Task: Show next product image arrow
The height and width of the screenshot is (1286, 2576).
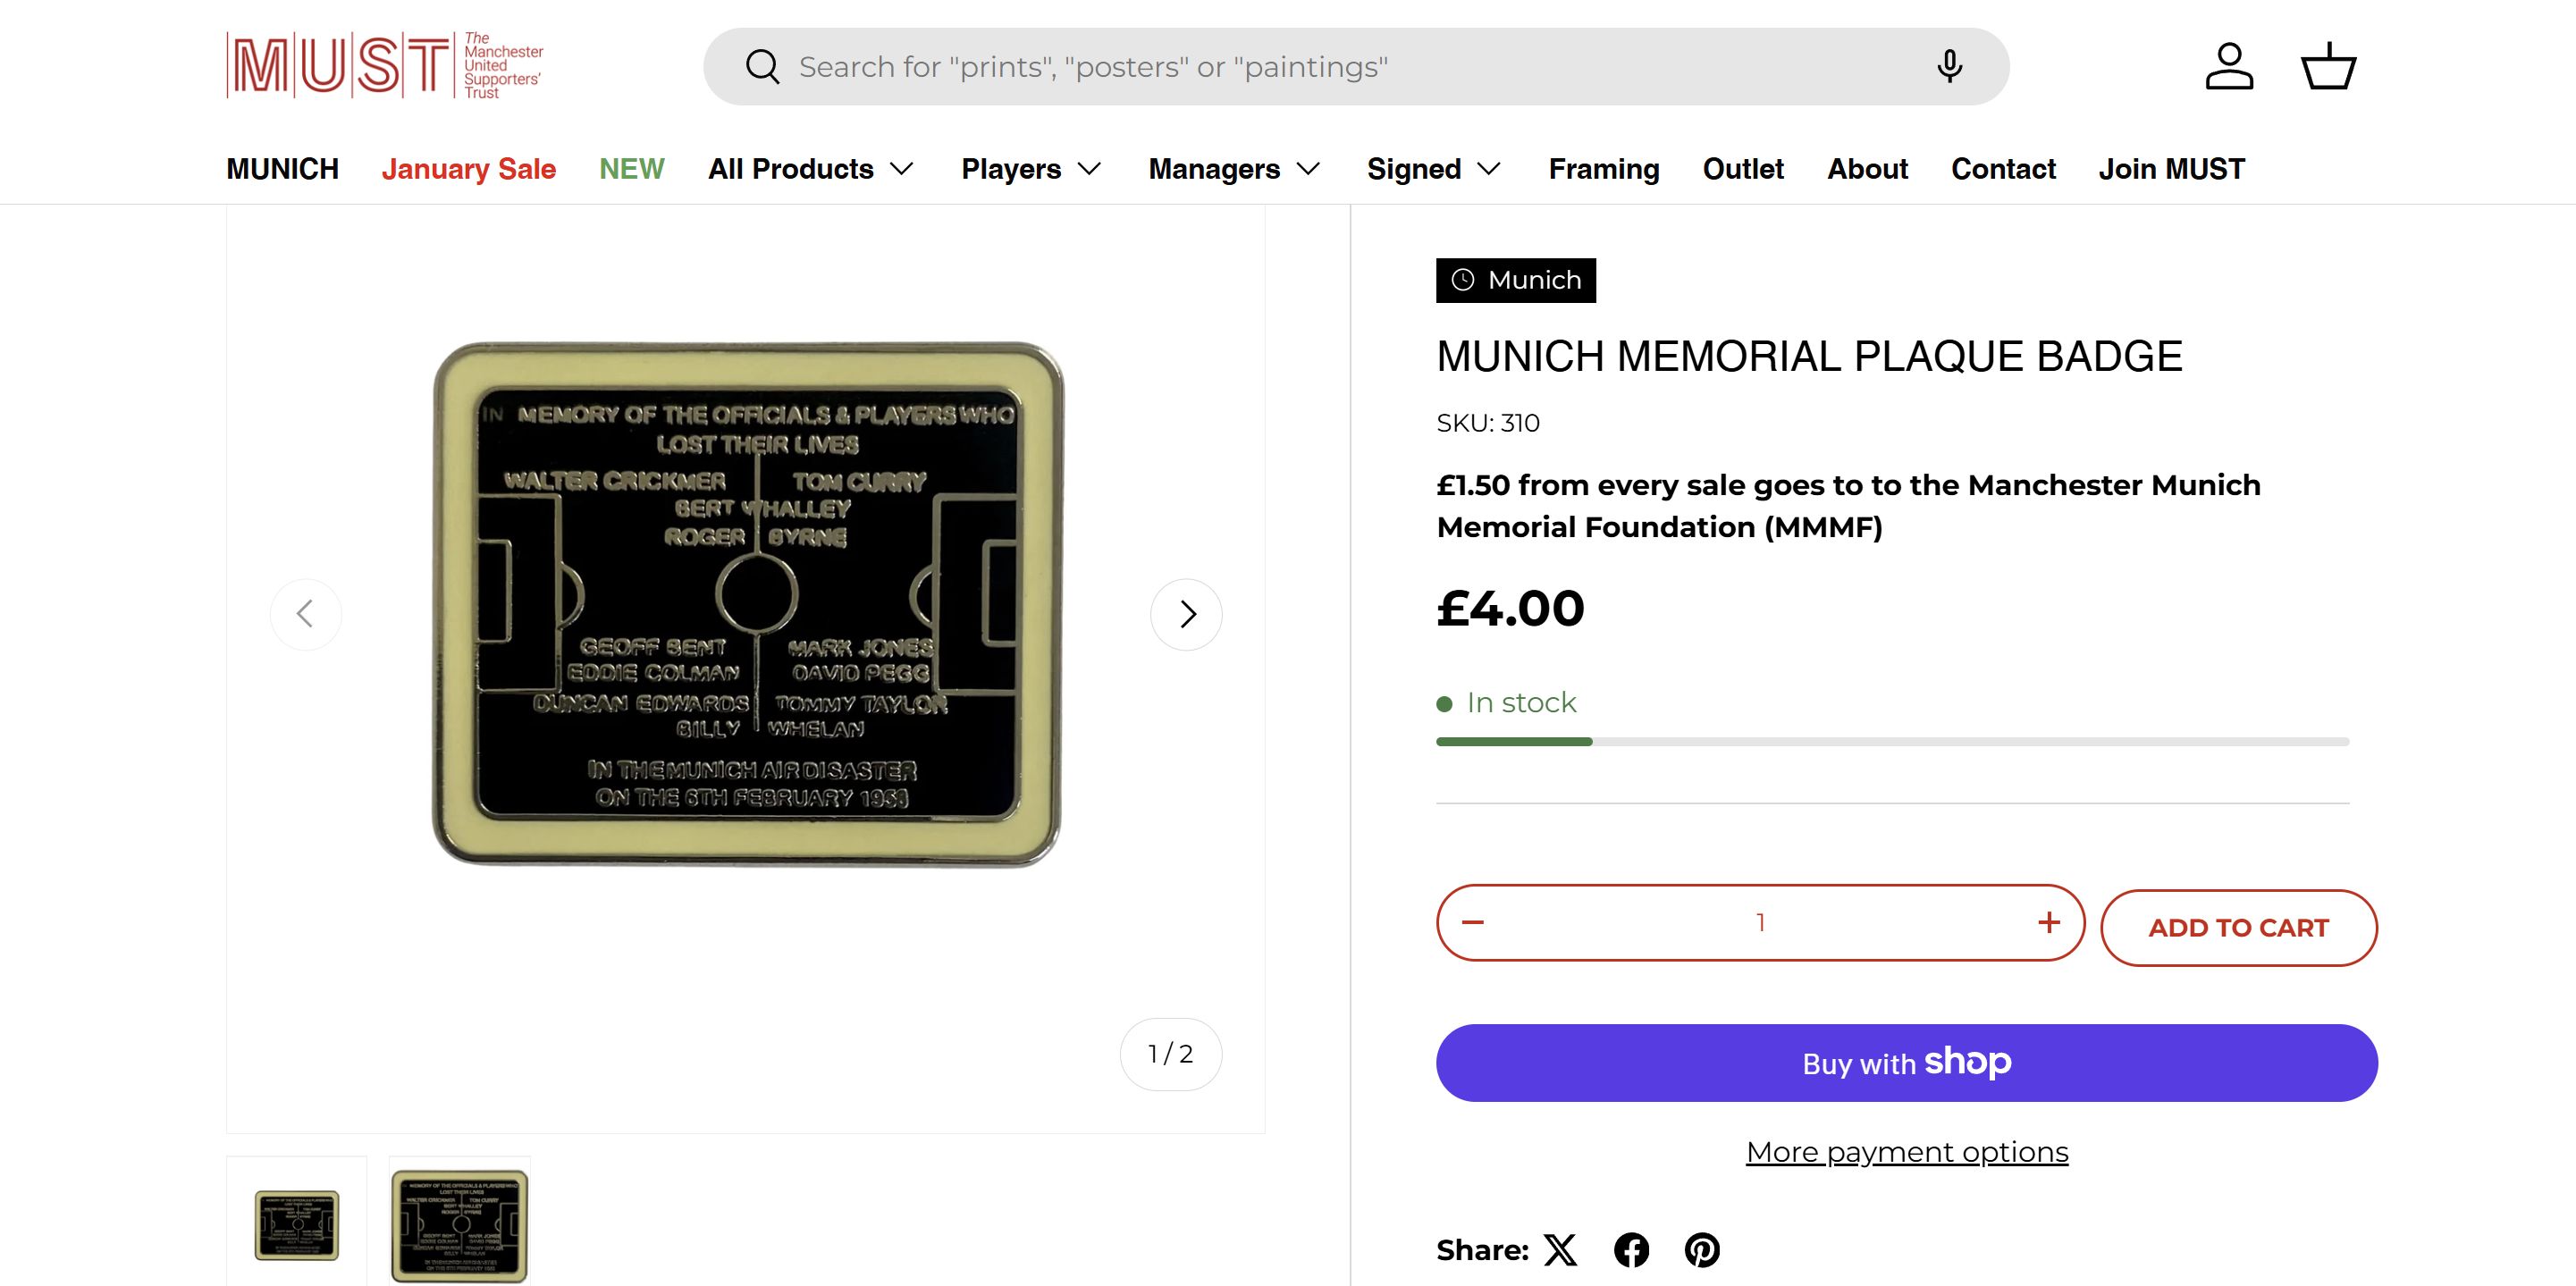Action: 1186,614
